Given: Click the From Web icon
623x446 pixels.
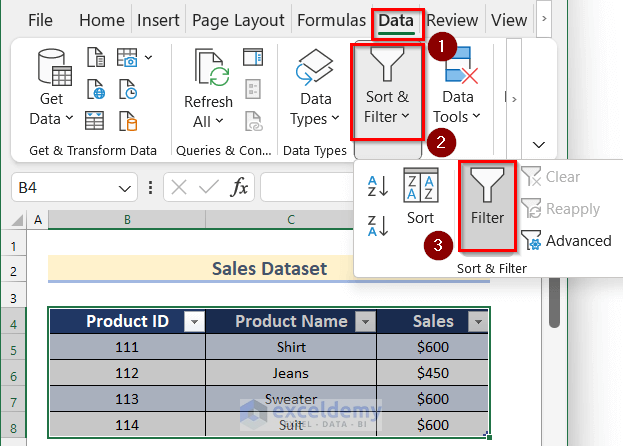Looking at the screenshot, I should [95, 89].
